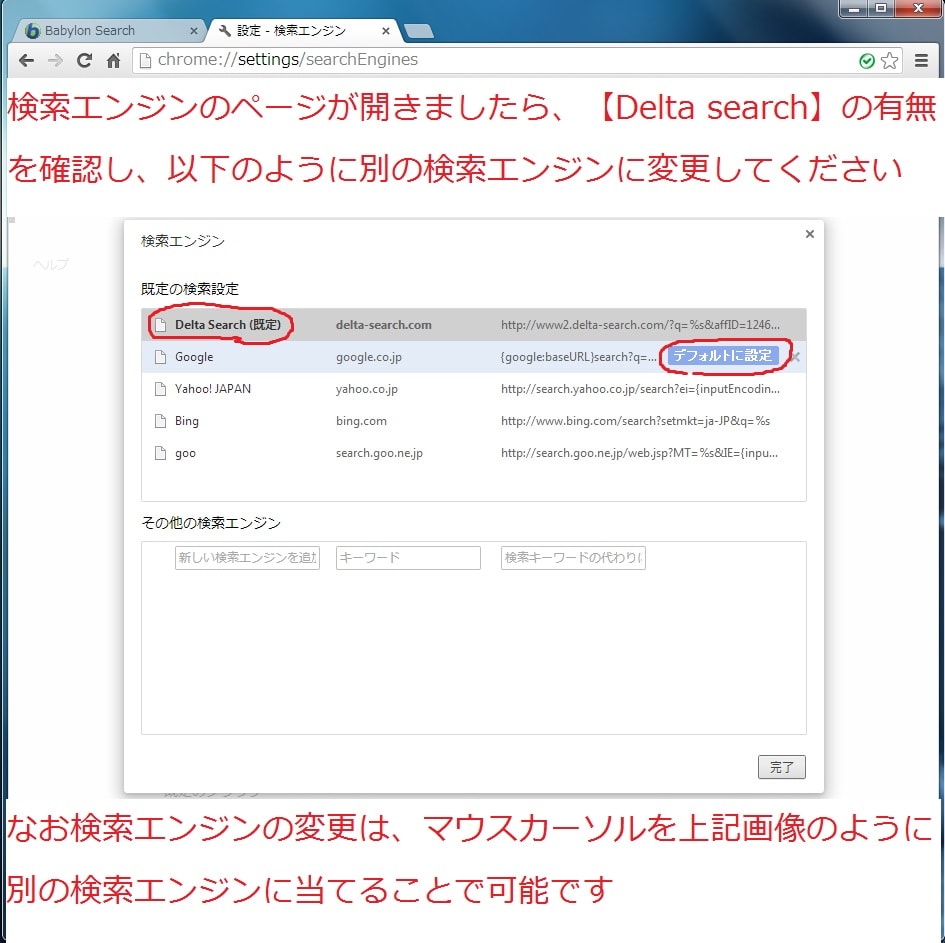Screen dimensions: 945x943
Task: Click the page icon in the address bar
Action: coord(145,60)
